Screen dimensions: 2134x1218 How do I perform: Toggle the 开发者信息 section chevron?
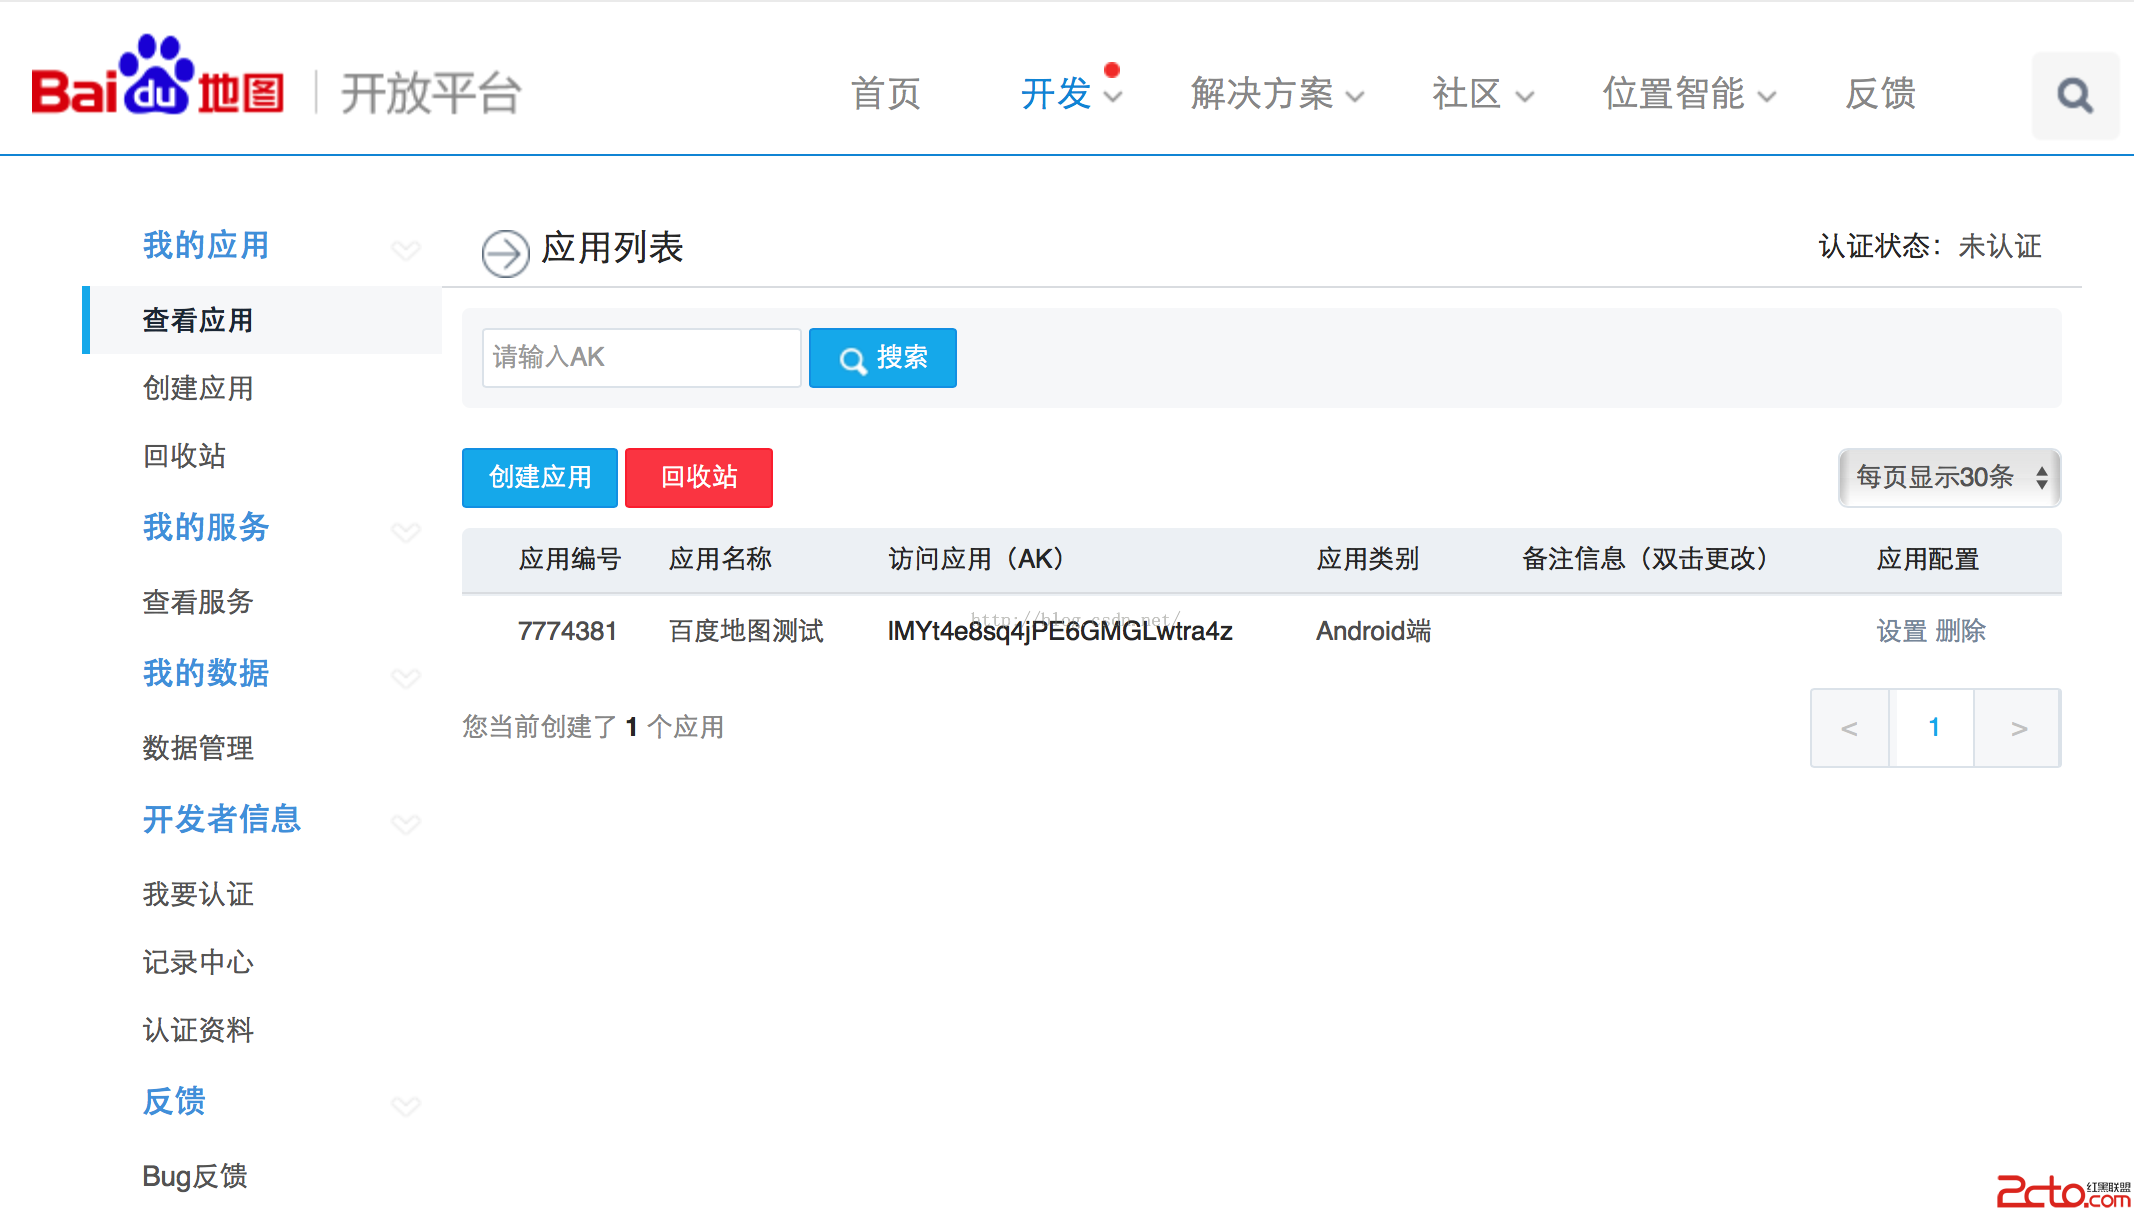click(x=405, y=823)
